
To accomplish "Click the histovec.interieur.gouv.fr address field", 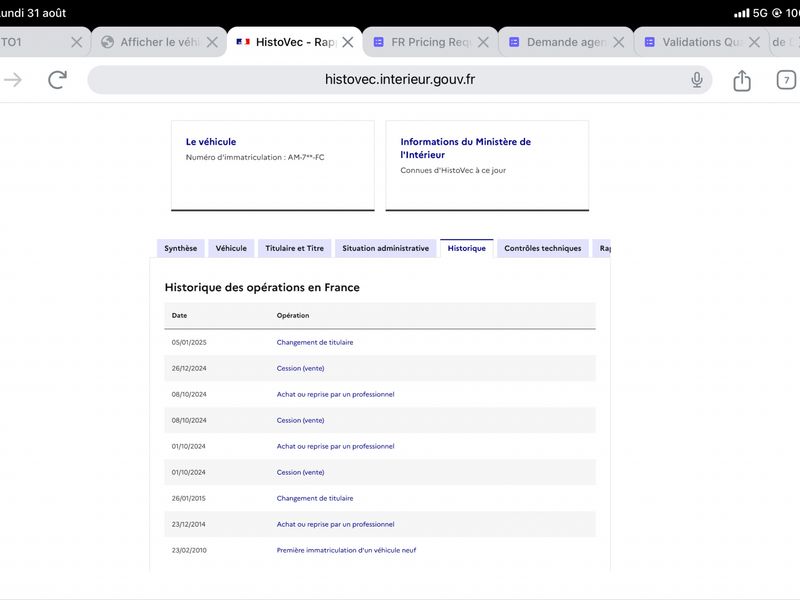I will (x=400, y=80).
